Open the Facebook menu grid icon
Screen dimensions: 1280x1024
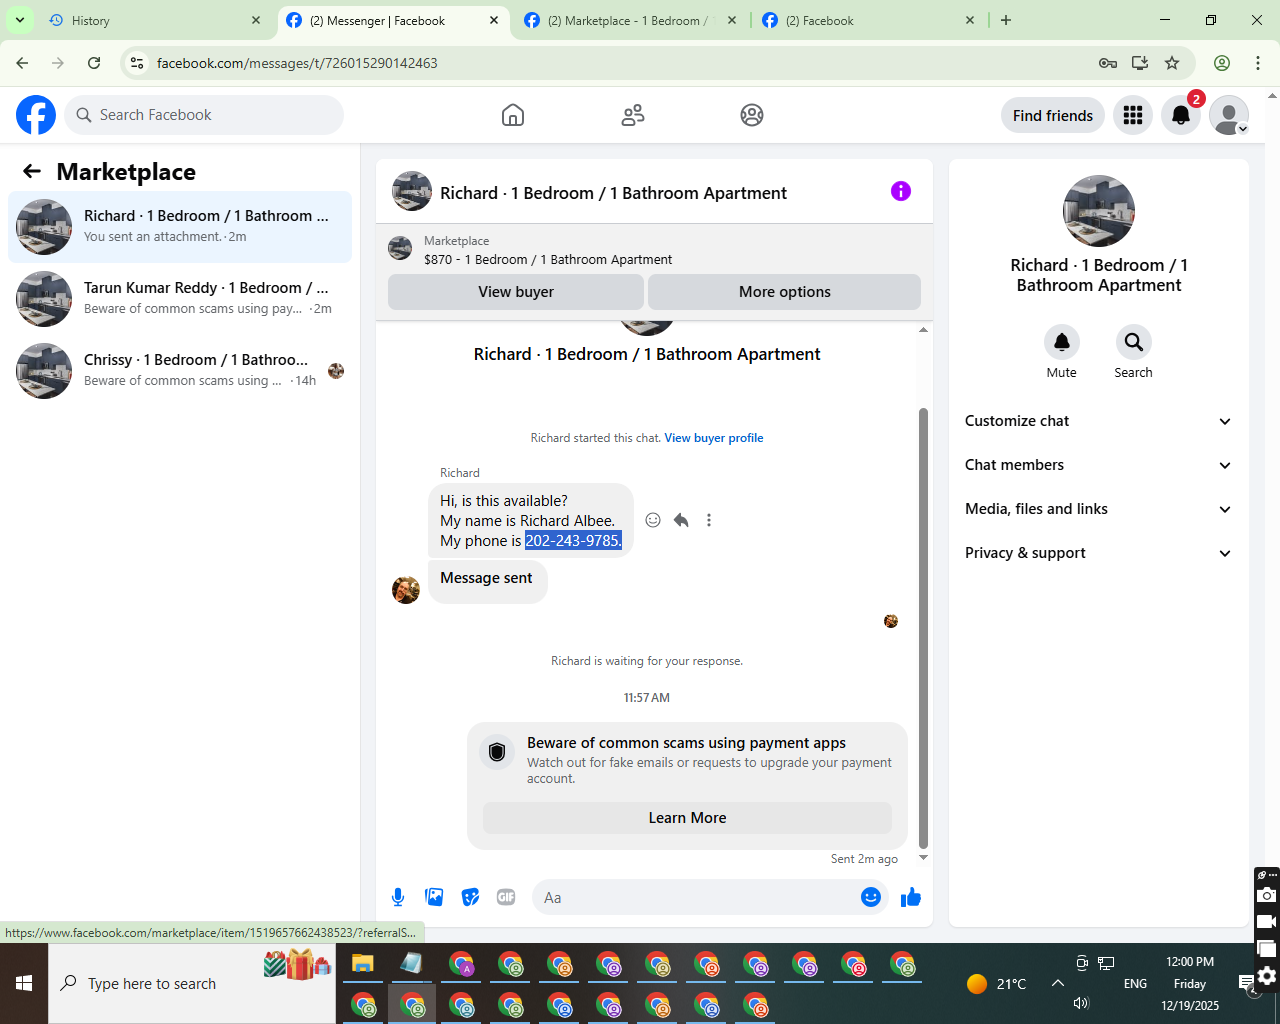1133,115
